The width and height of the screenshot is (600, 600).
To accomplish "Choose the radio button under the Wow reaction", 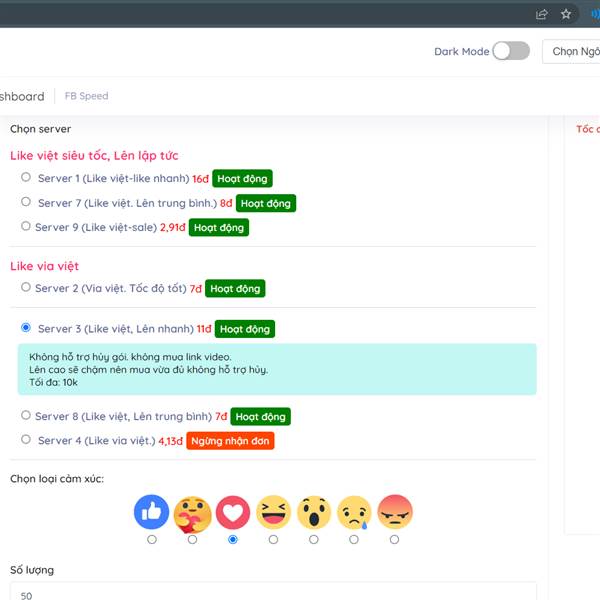I will (314, 540).
